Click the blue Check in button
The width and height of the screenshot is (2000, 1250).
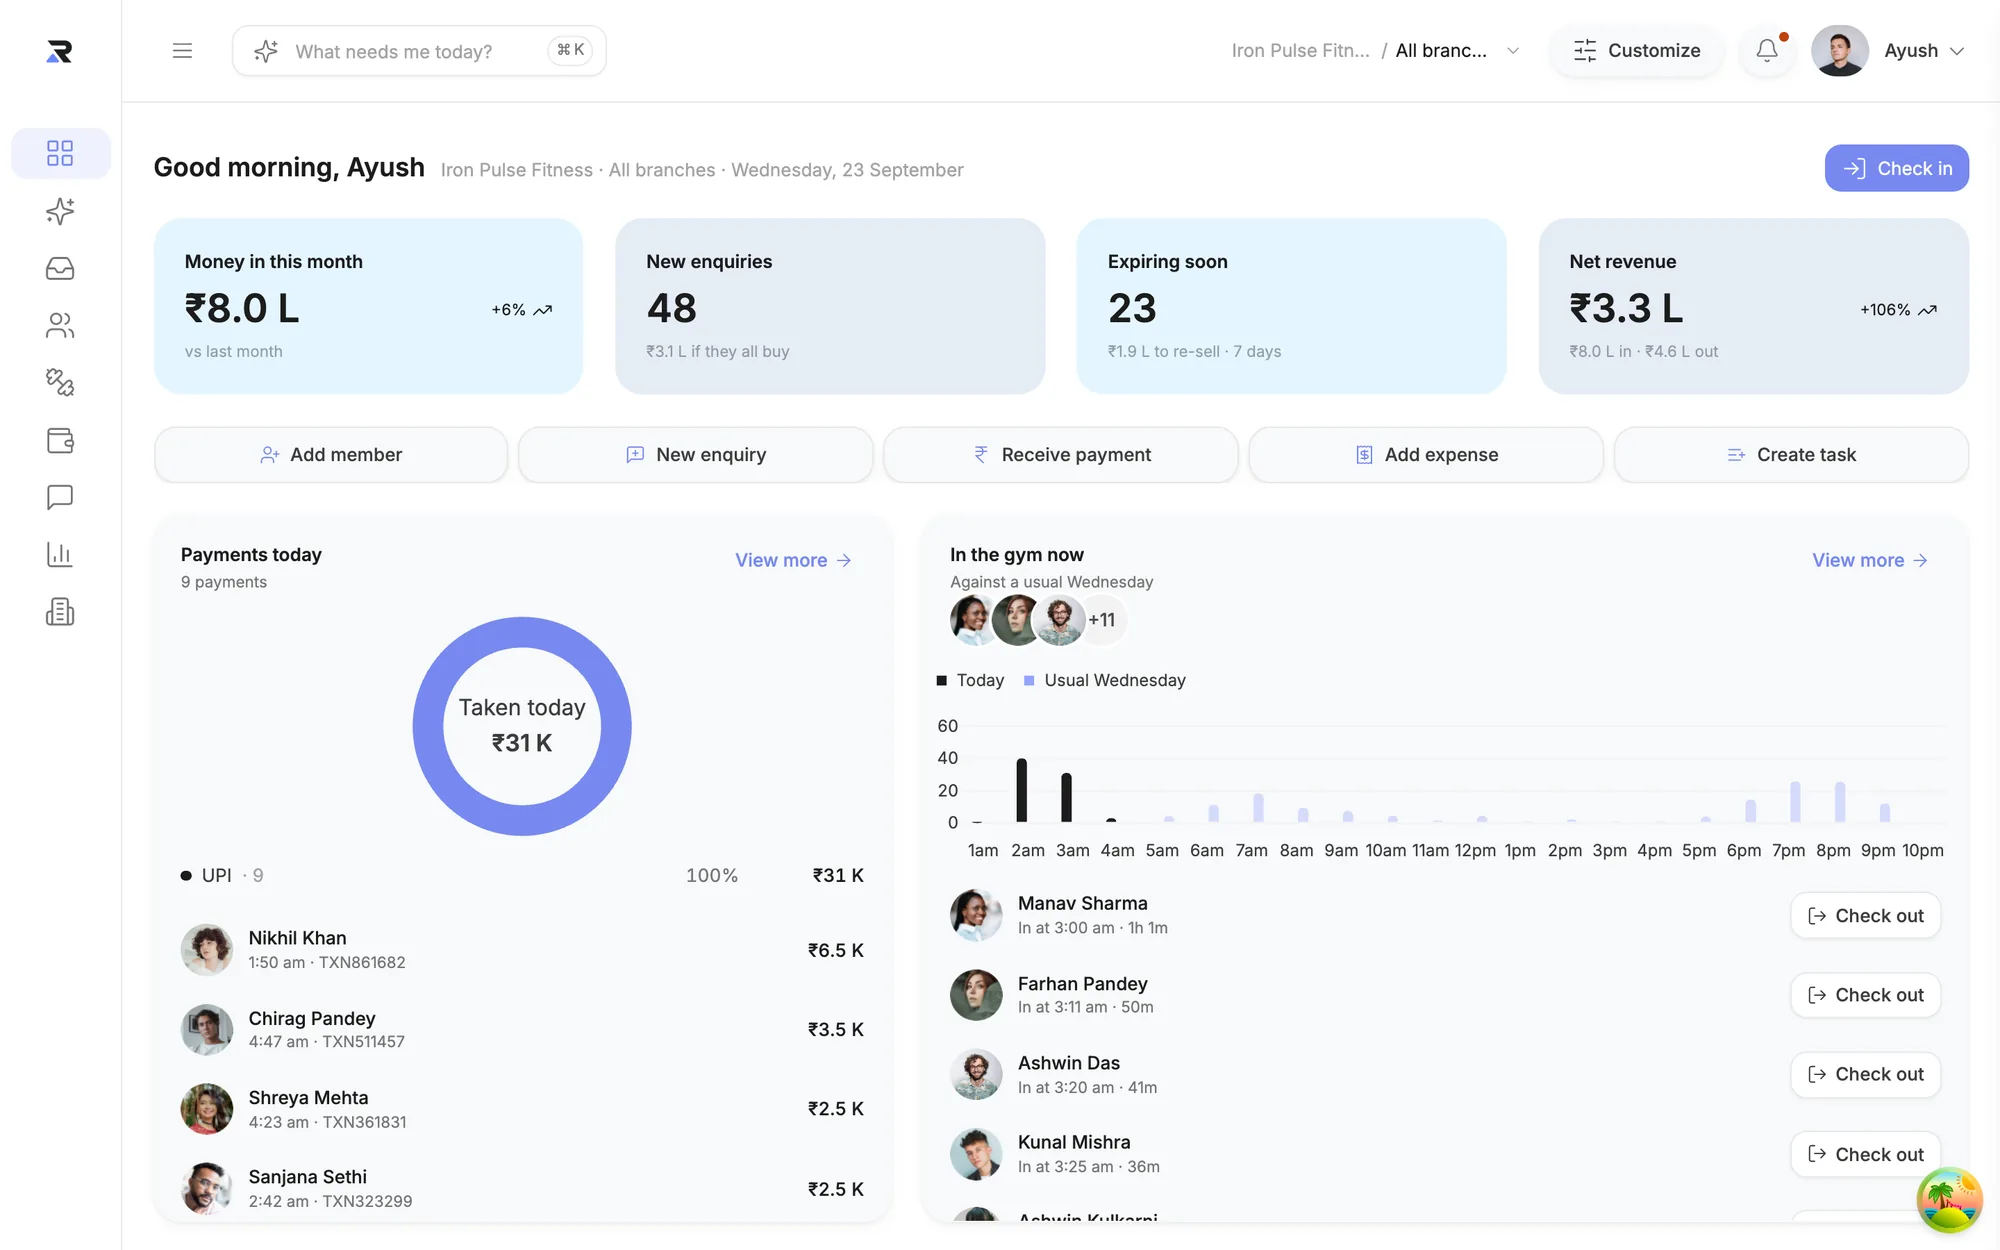pos(1896,168)
